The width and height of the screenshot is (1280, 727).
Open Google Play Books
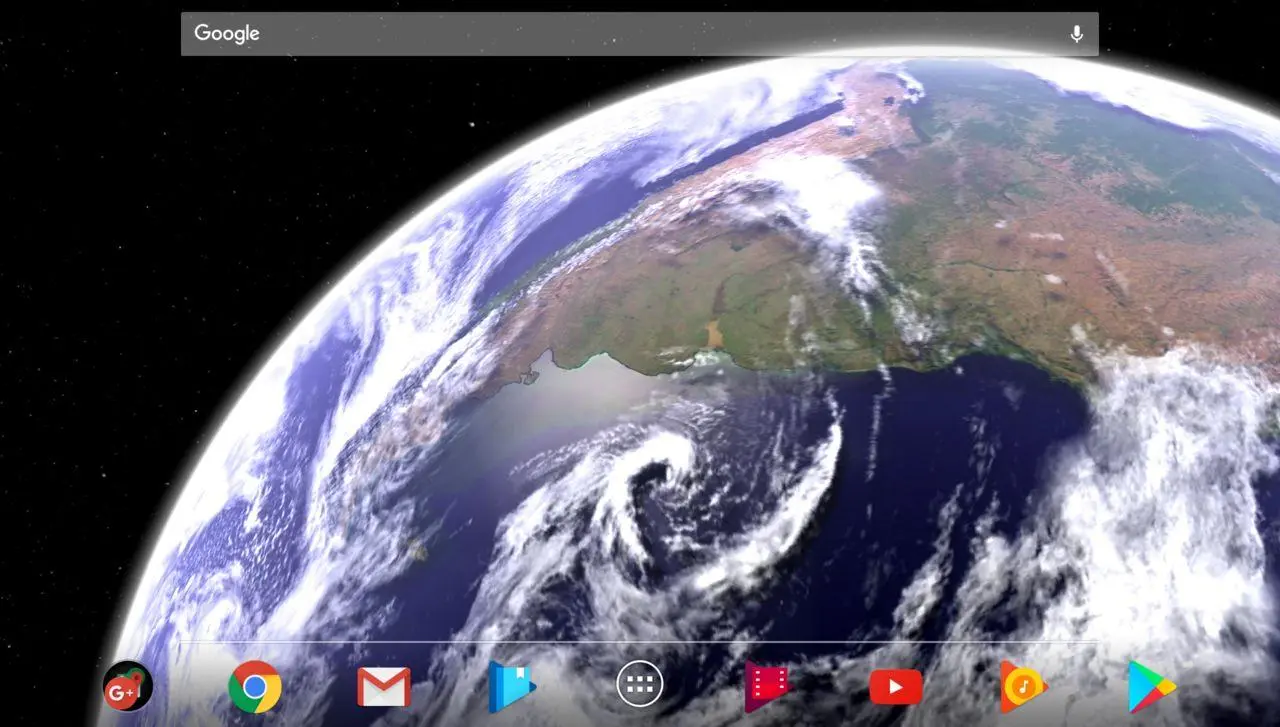[512, 687]
